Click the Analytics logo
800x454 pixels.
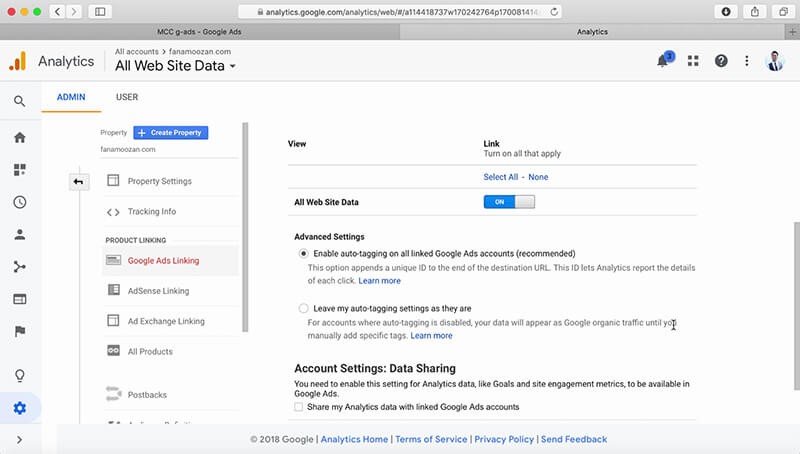pos(17,61)
